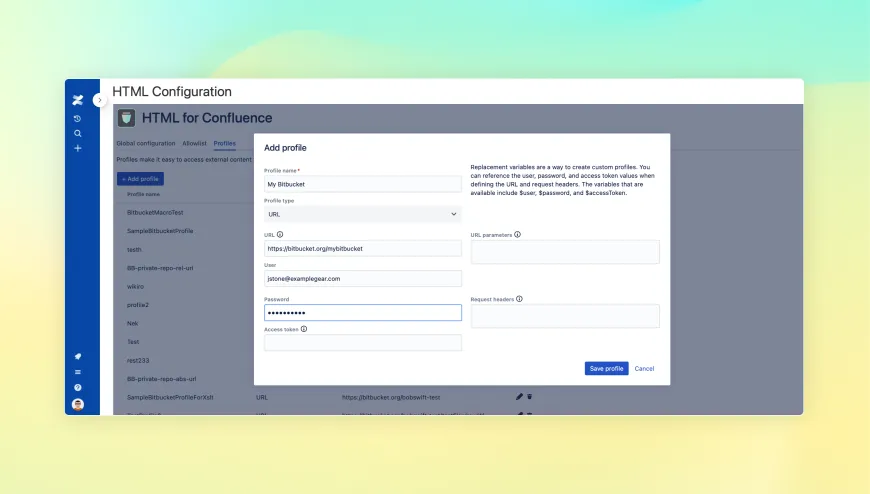
Task: Open the Profile type dropdown
Action: pyautogui.click(x=362, y=214)
